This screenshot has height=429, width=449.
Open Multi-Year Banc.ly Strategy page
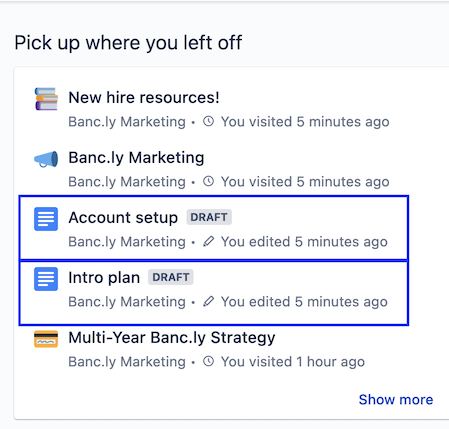point(172,338)
